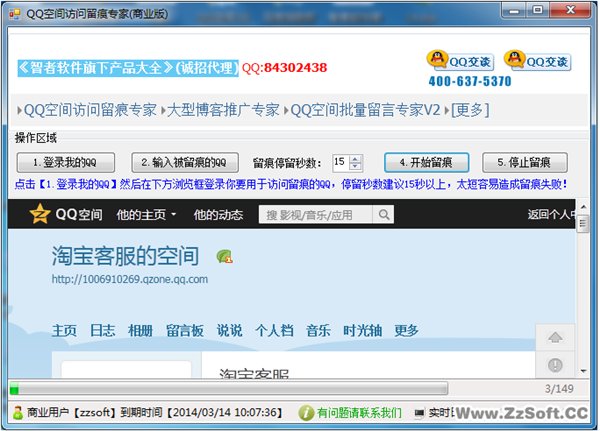The height and width of the screenshot is (431, 600).
Task: Open the 大型博客推广专家 link
Action: pos(223,110)
